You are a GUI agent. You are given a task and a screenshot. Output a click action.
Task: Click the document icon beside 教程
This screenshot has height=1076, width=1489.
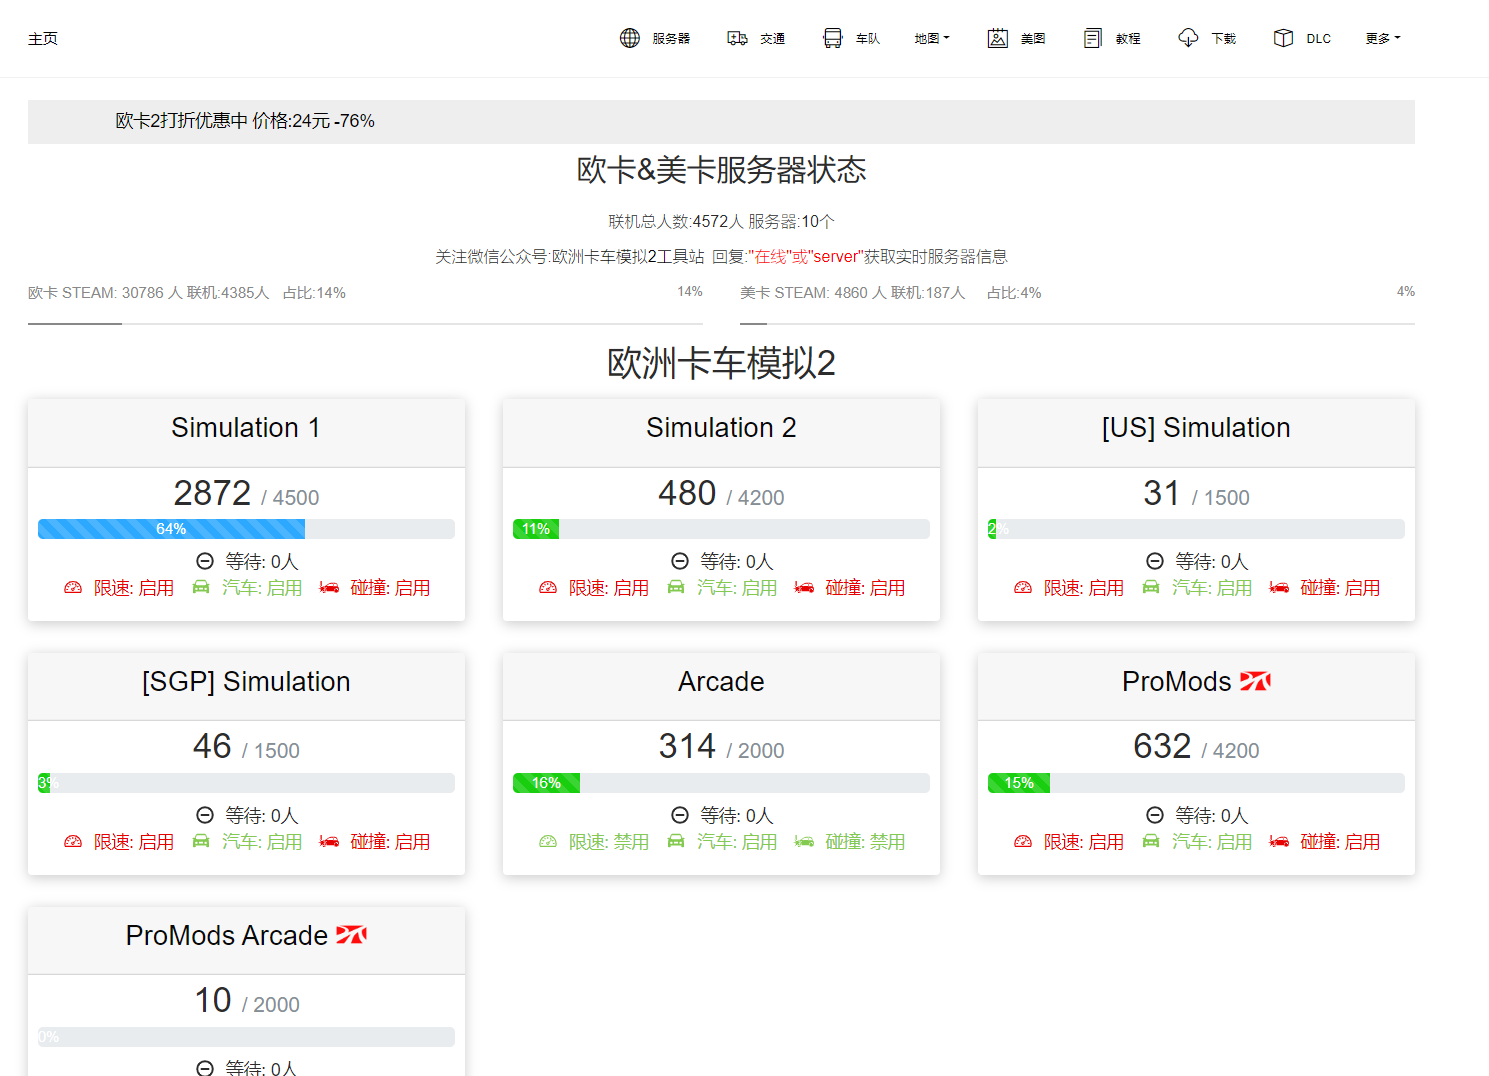coord(1093,38)
